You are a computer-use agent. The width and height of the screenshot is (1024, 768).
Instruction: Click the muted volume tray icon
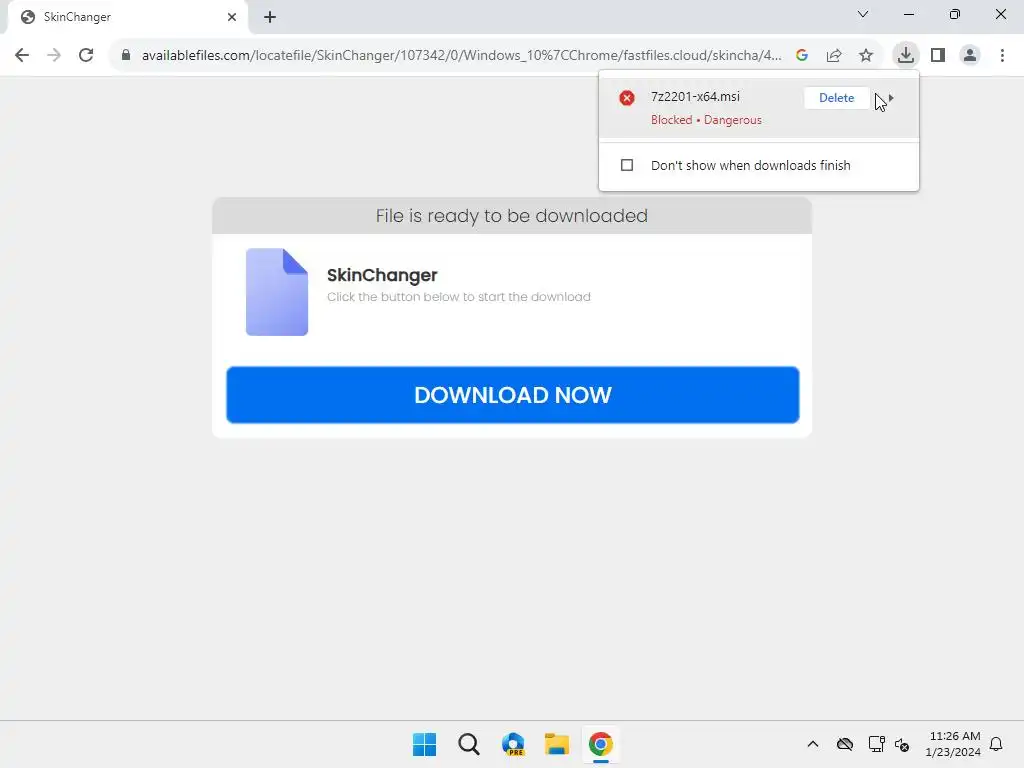(x=902, y=744)
